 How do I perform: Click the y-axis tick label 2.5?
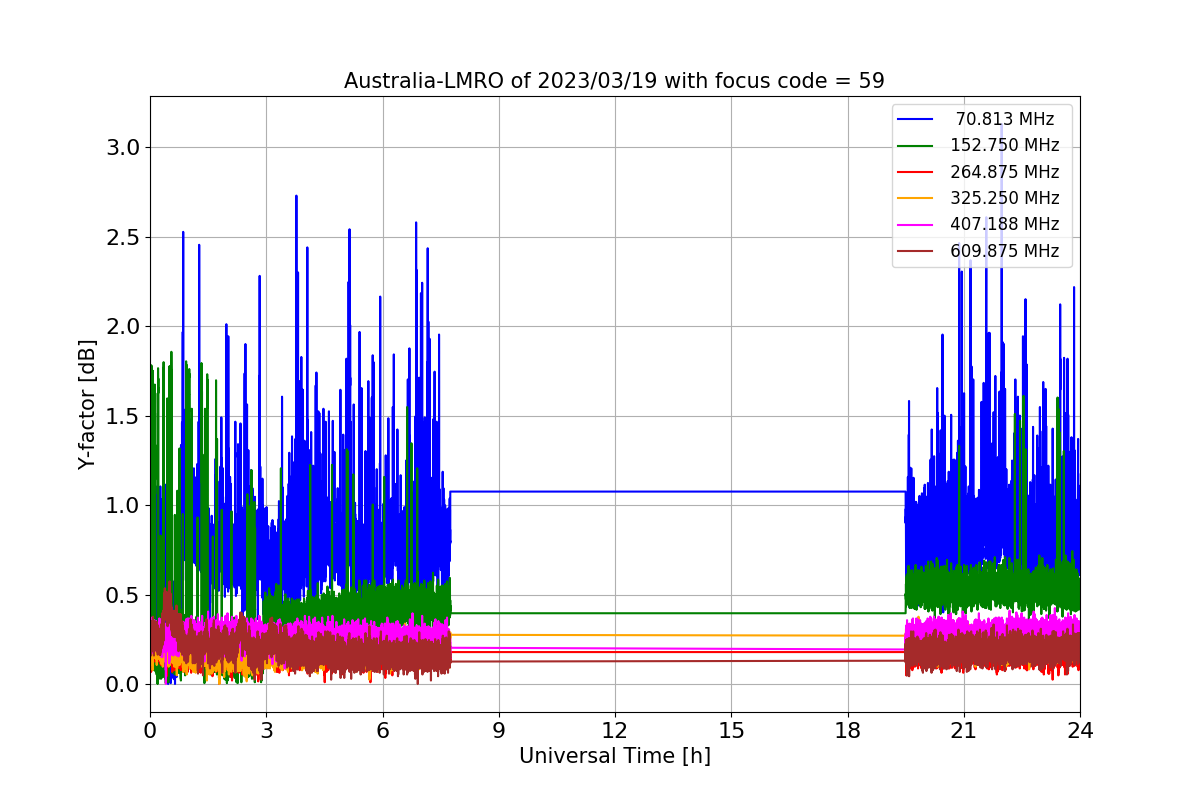[124, 238]
